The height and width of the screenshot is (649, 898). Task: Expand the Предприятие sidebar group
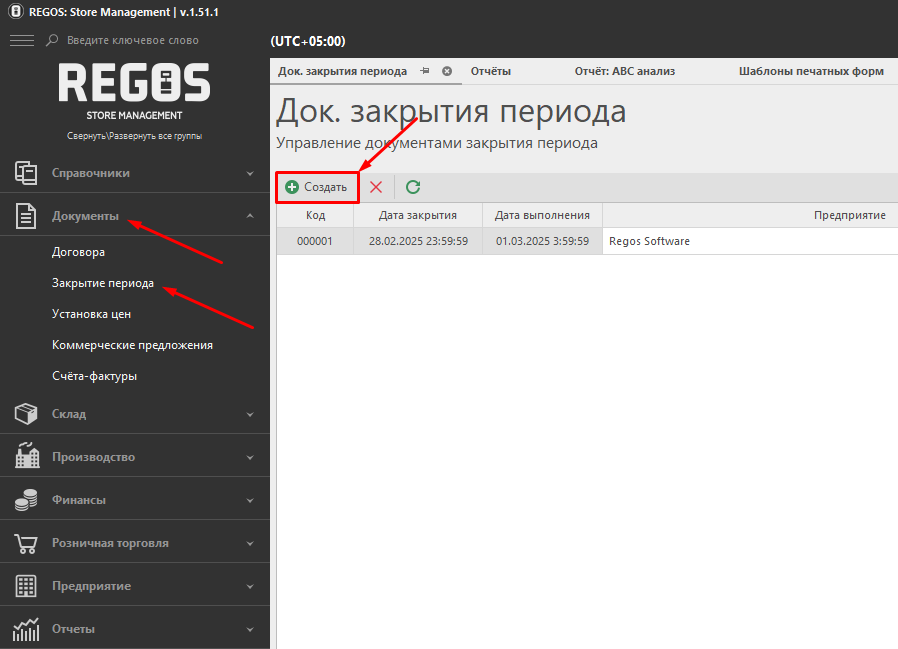[x=250, y=586]
